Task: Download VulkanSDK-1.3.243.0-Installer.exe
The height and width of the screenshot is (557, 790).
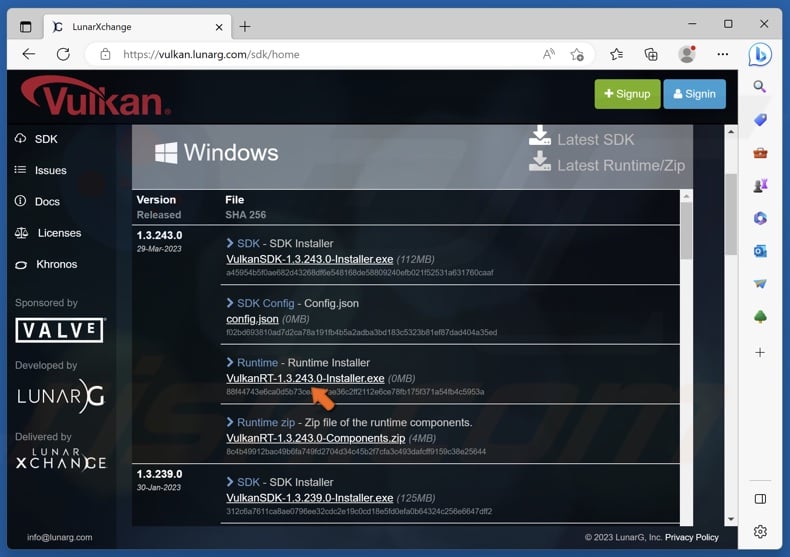Action: pos(309,259)
